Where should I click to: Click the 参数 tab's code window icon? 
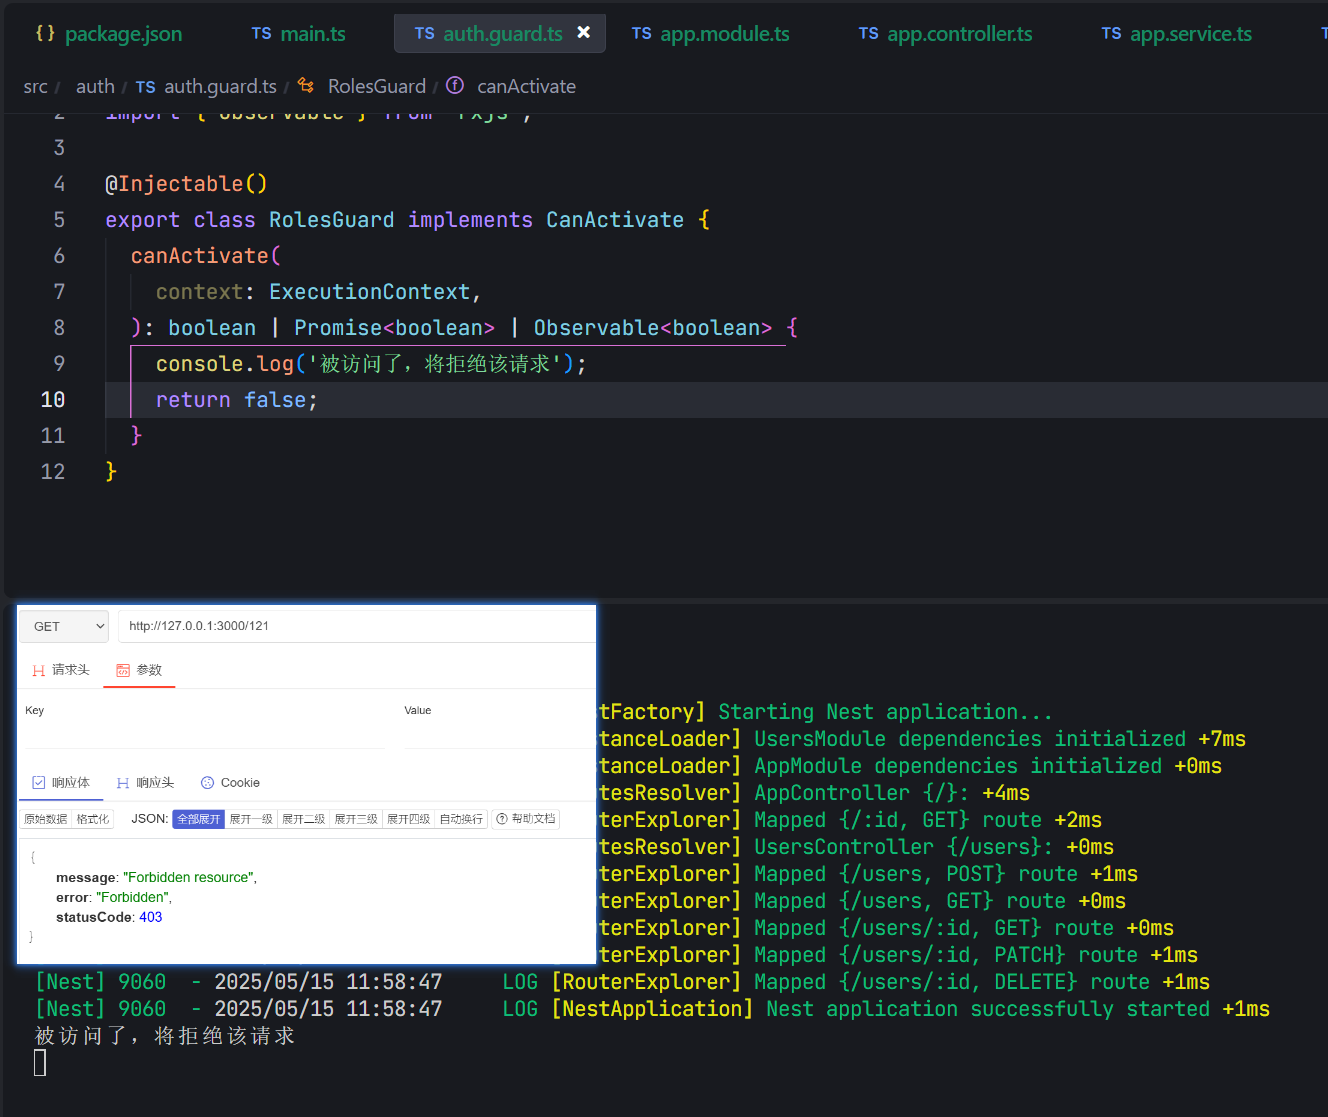(123, 670)
